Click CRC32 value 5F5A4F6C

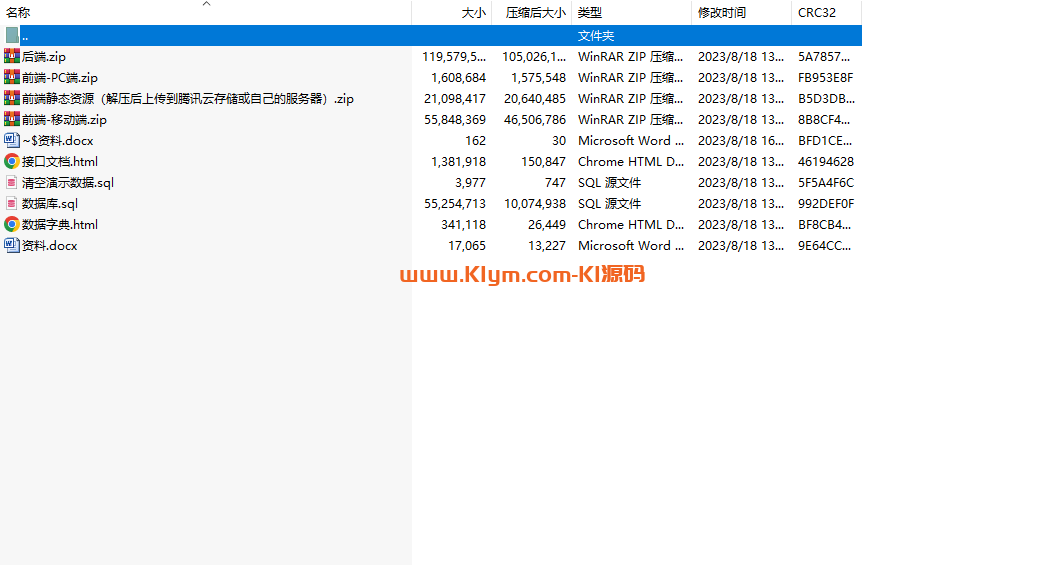(x=826, y=183)
